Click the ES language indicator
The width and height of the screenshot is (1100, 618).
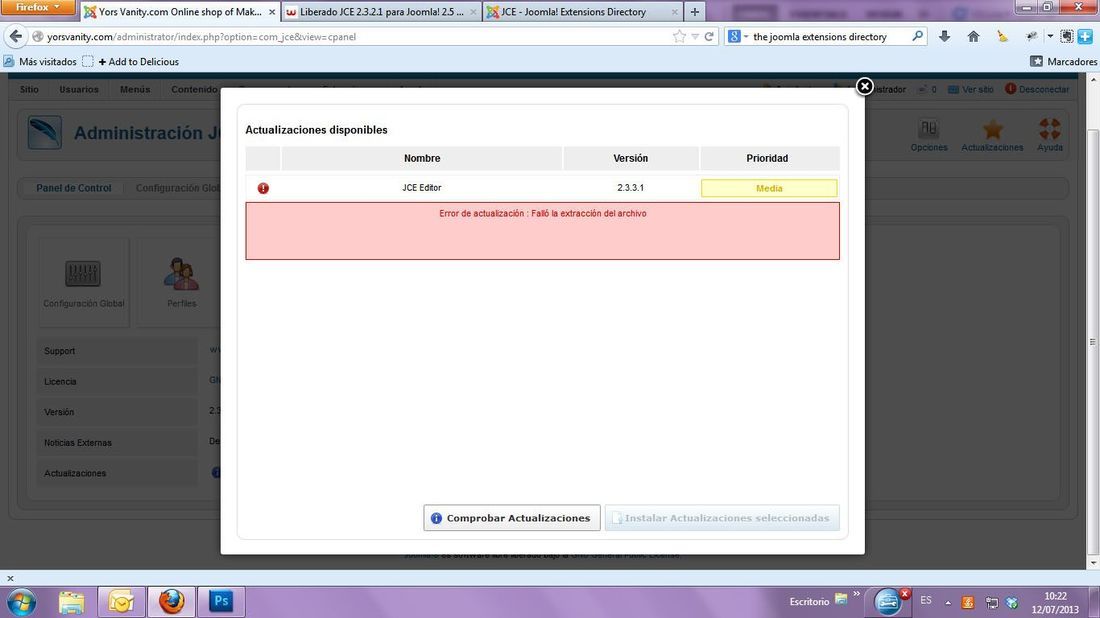coord(926,601)
